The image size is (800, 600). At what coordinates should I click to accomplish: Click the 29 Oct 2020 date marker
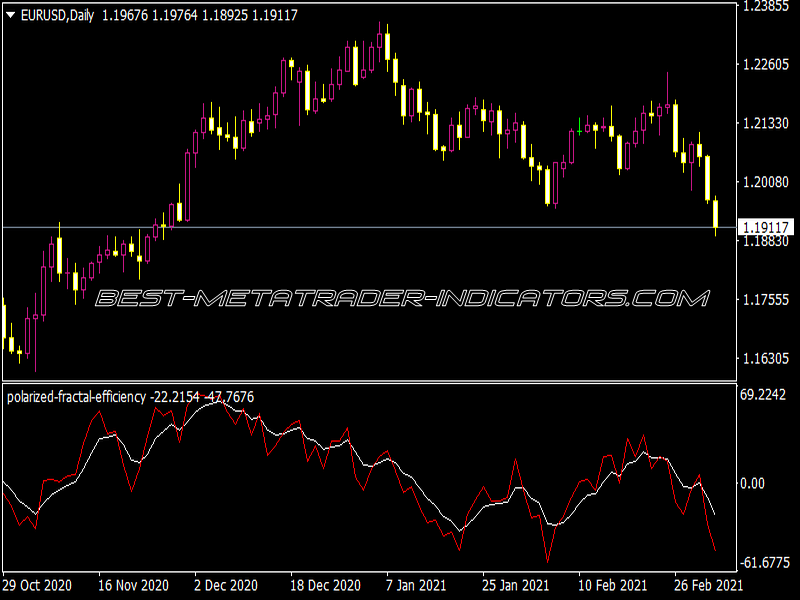(37, 585)
